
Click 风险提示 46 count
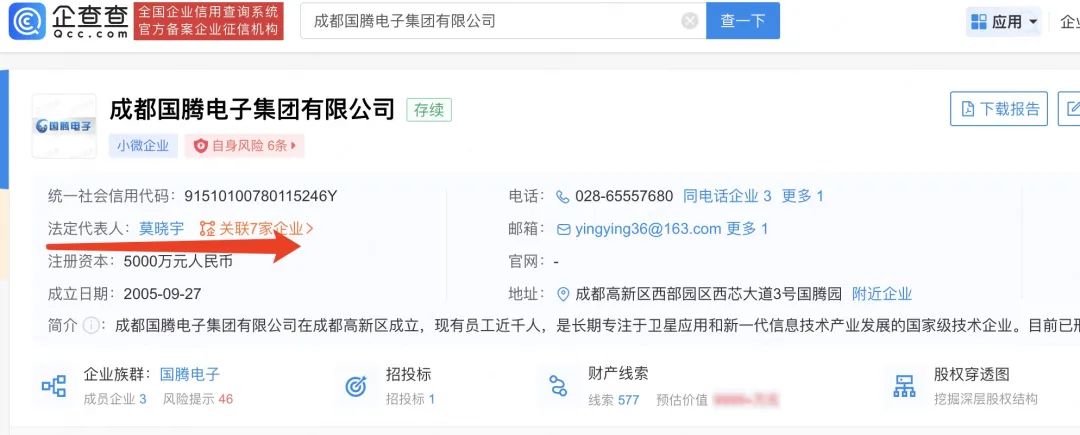click(198, 399)
